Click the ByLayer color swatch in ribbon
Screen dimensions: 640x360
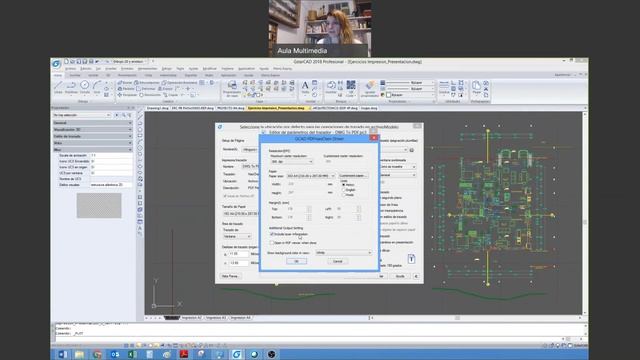point(389,95)
